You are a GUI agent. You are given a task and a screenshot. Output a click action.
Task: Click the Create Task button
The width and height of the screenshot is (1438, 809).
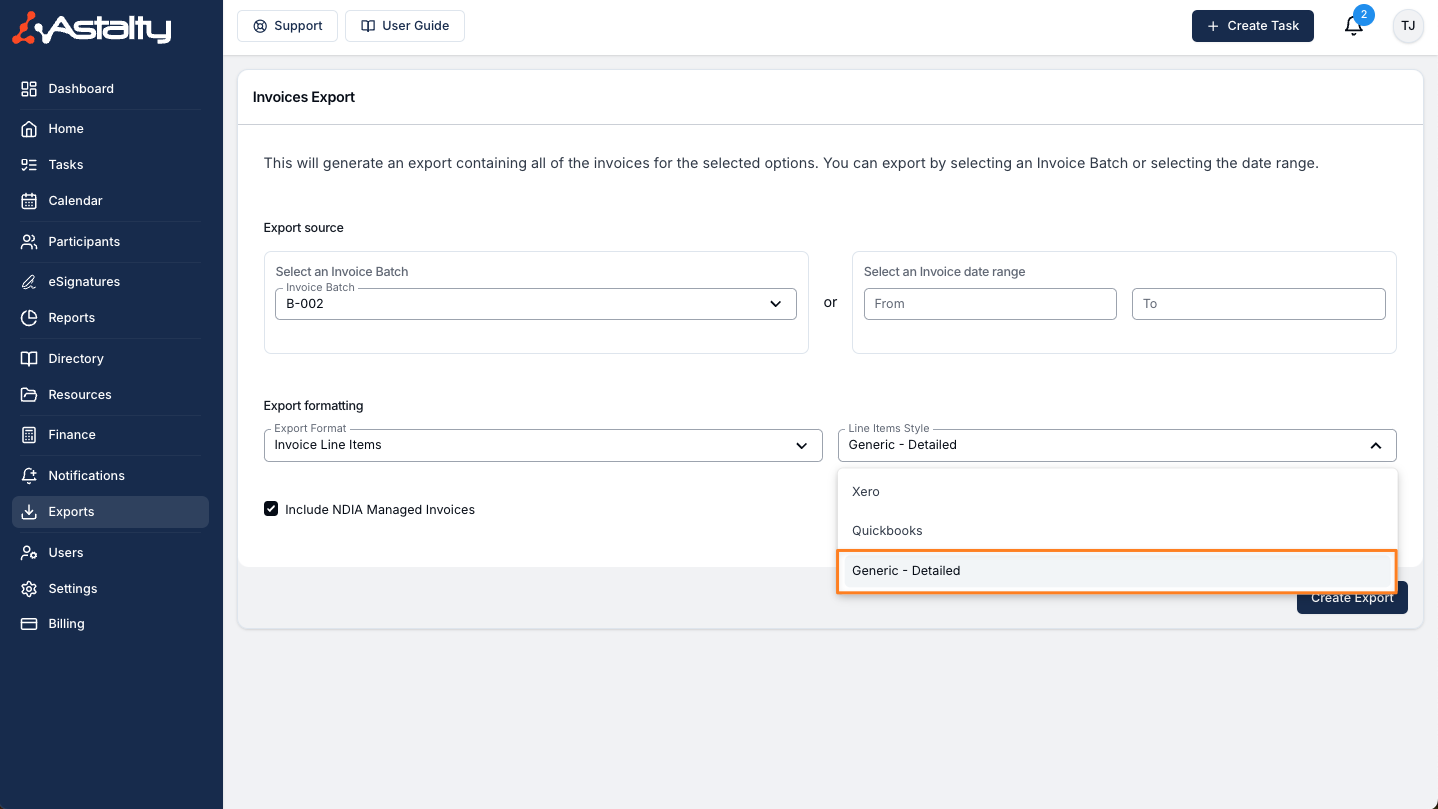point(1252,26)
